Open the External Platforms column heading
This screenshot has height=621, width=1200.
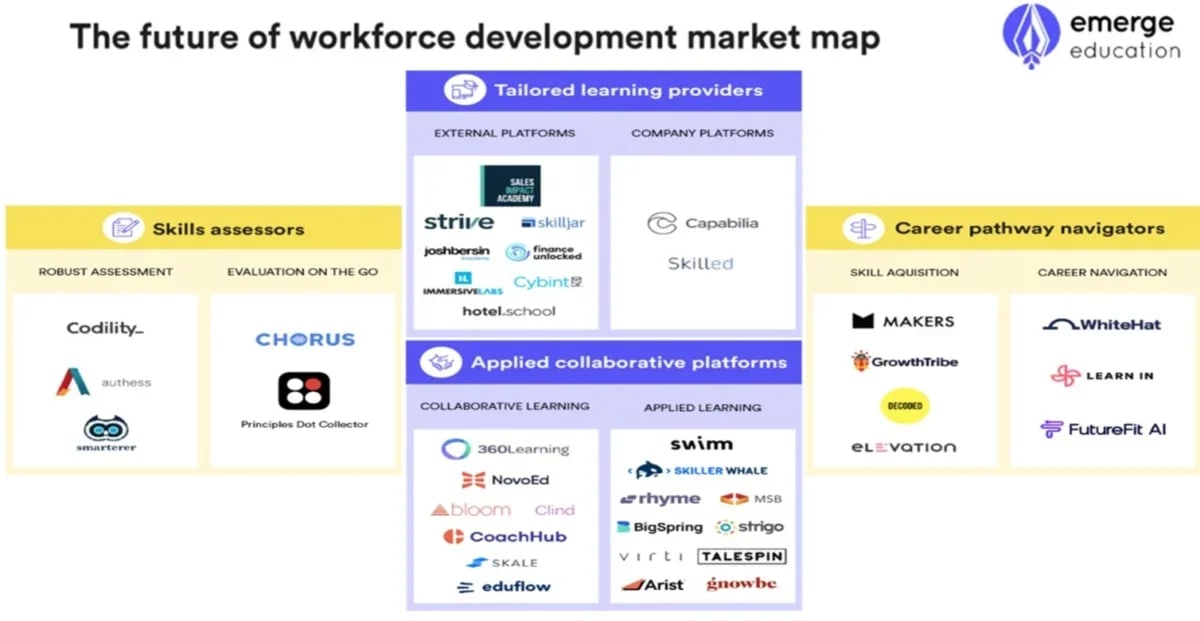505,133
